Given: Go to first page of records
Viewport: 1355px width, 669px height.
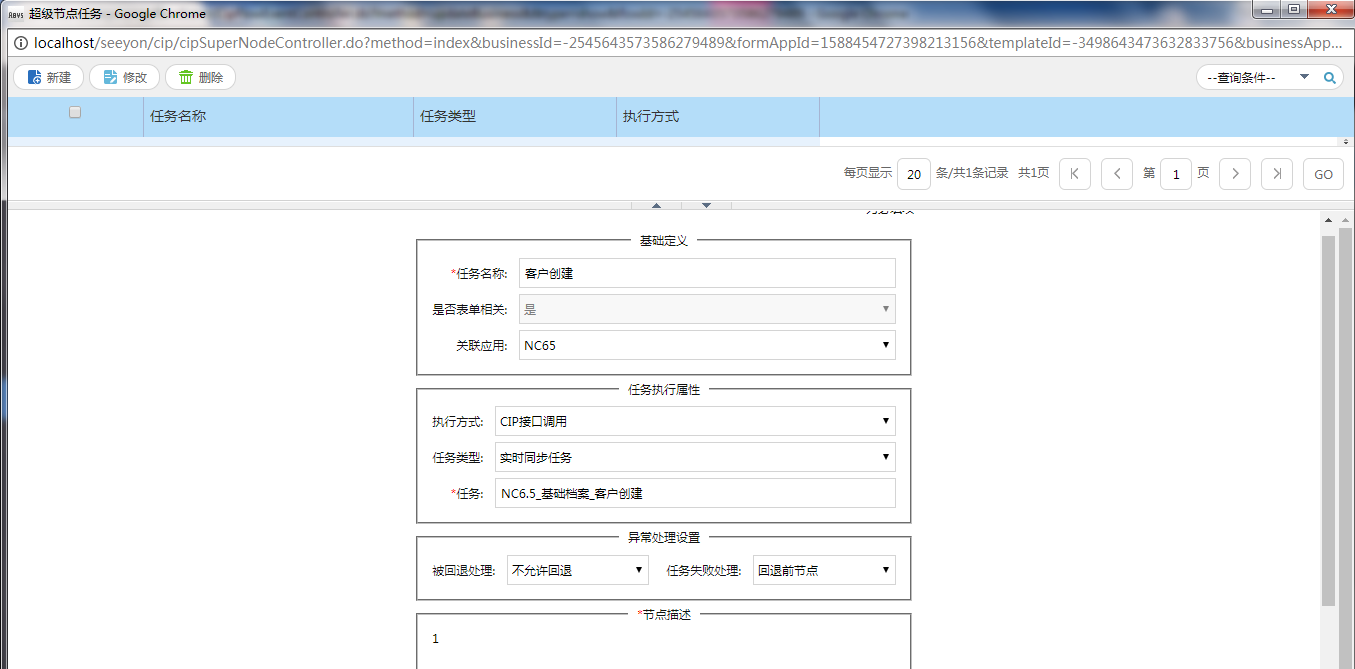Looking at the screenshot, I should coord(1074,174).
